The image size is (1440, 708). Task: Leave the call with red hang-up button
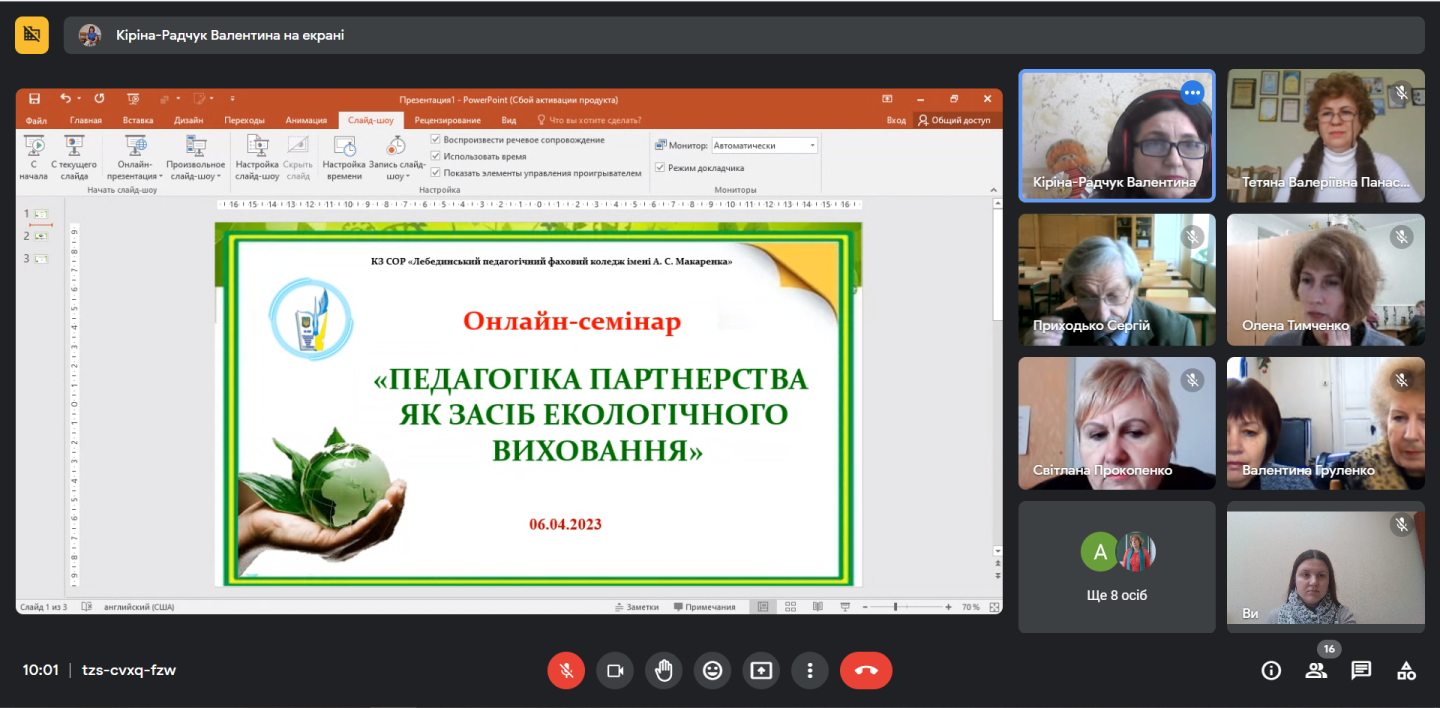click(866, 670)
